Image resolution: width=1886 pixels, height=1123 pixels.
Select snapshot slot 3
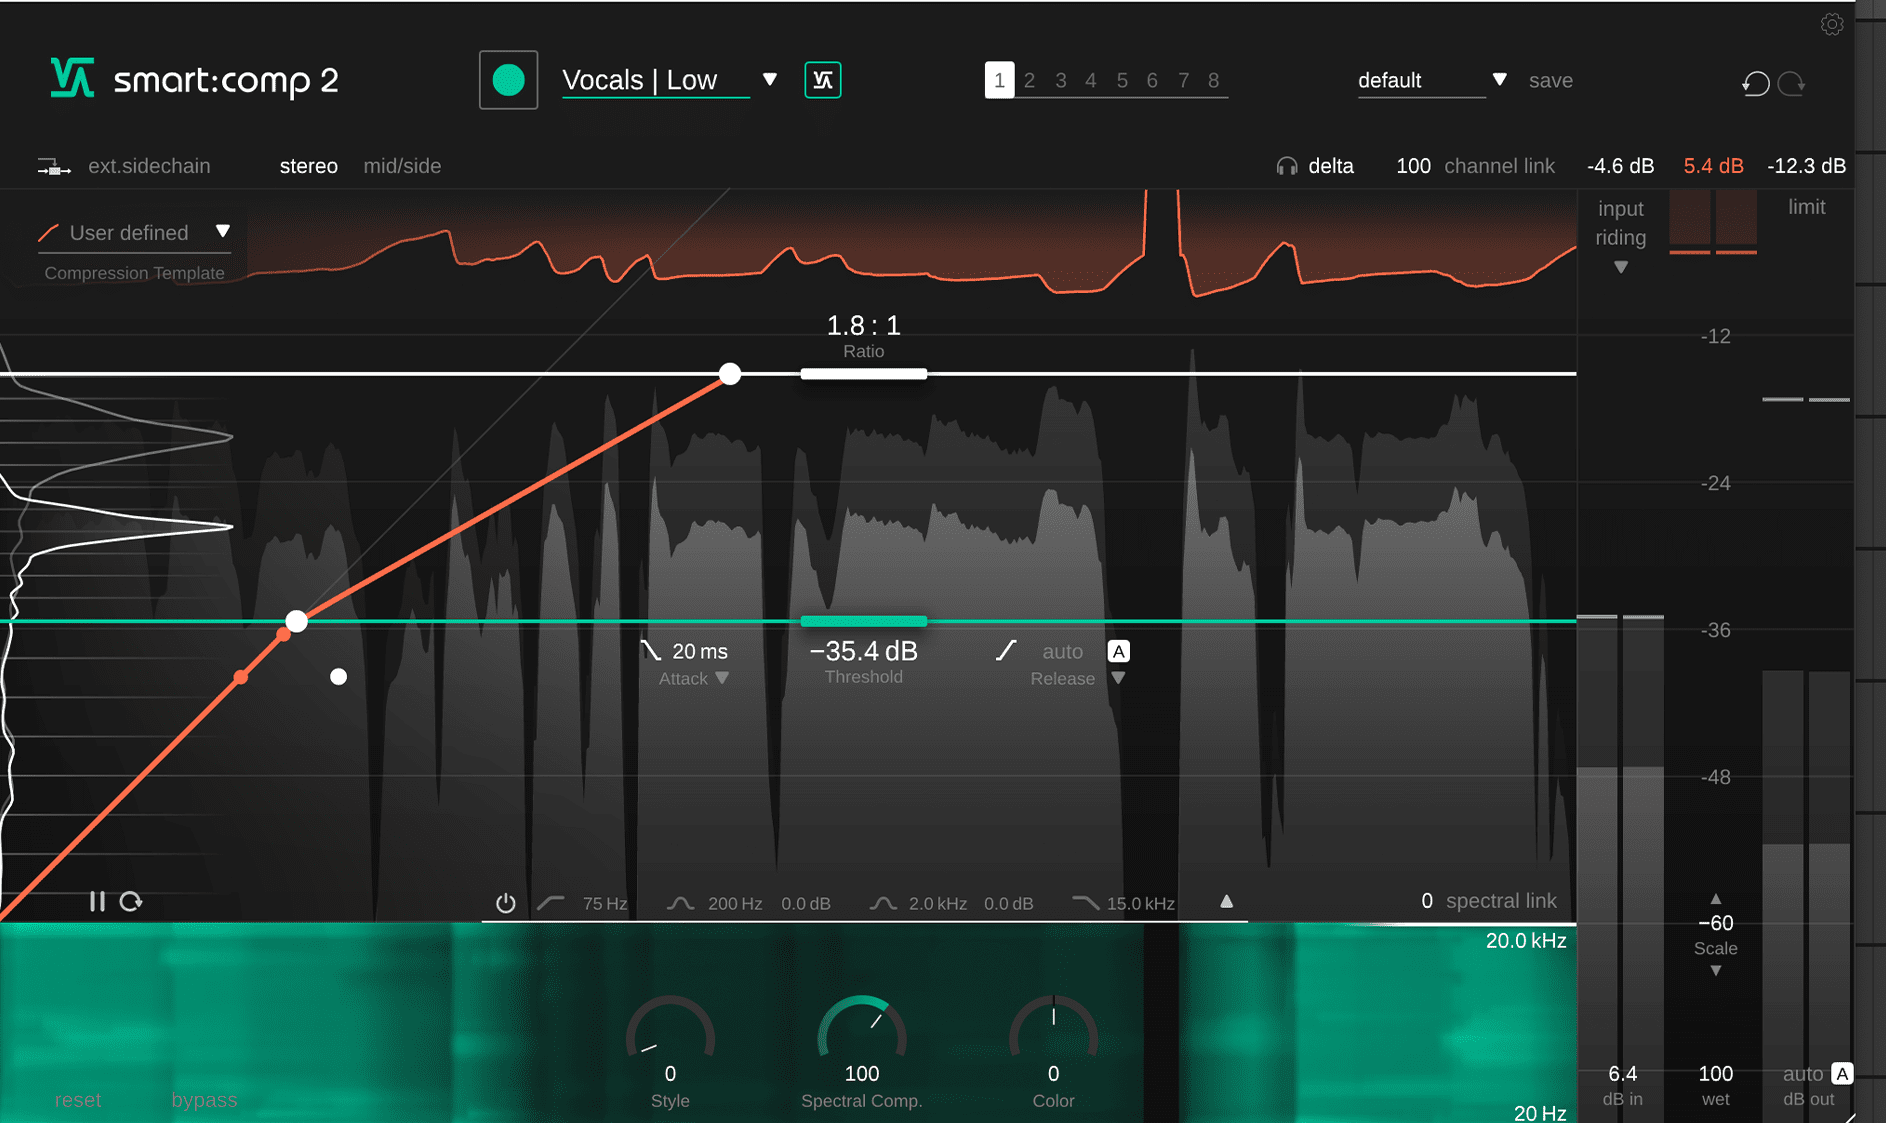coord(1060,80)
